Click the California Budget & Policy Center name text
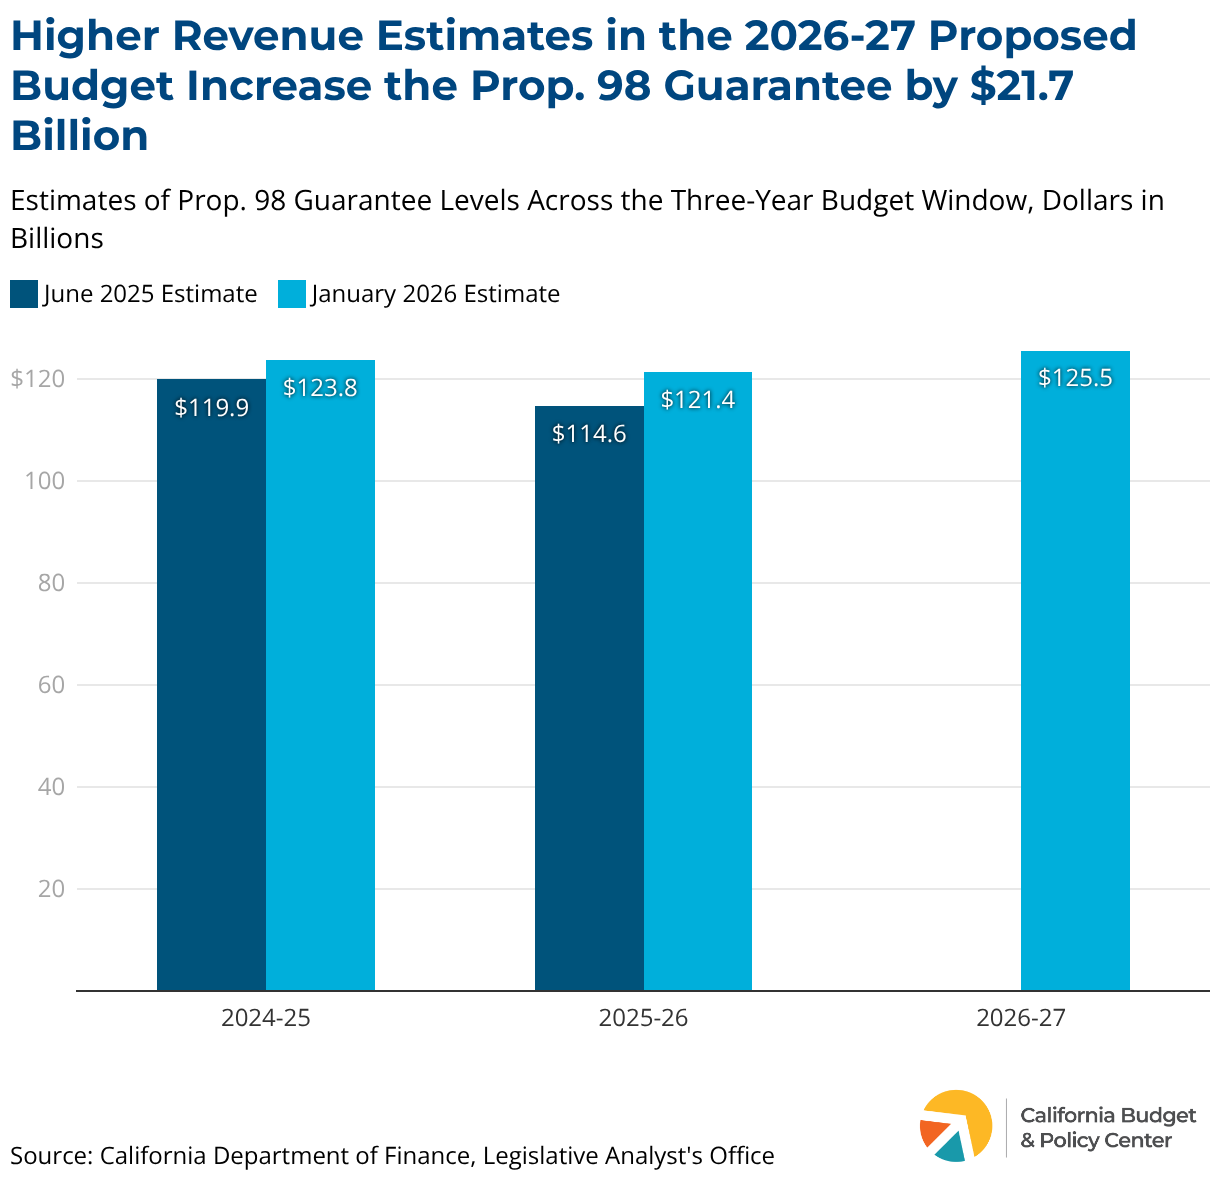Screen dimensions: 1220x1184 pos(1107,1128)
